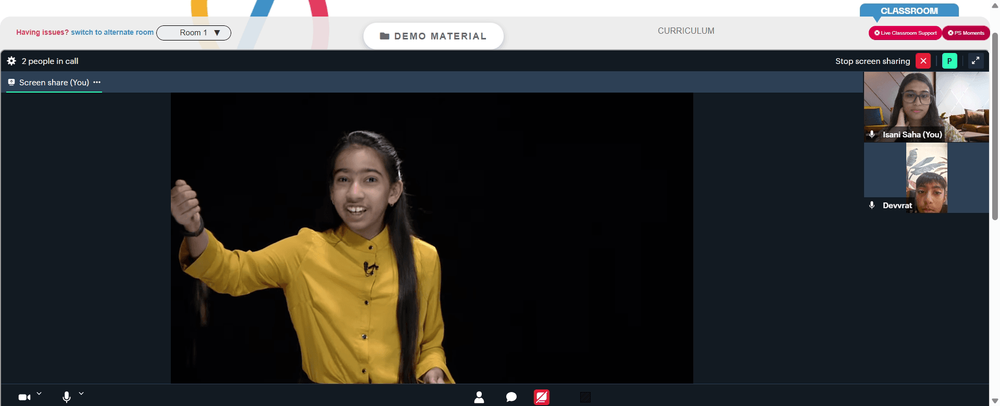Open the participants list person icon
This screenshot has width=1000, height=406.
tap(479, 398)
